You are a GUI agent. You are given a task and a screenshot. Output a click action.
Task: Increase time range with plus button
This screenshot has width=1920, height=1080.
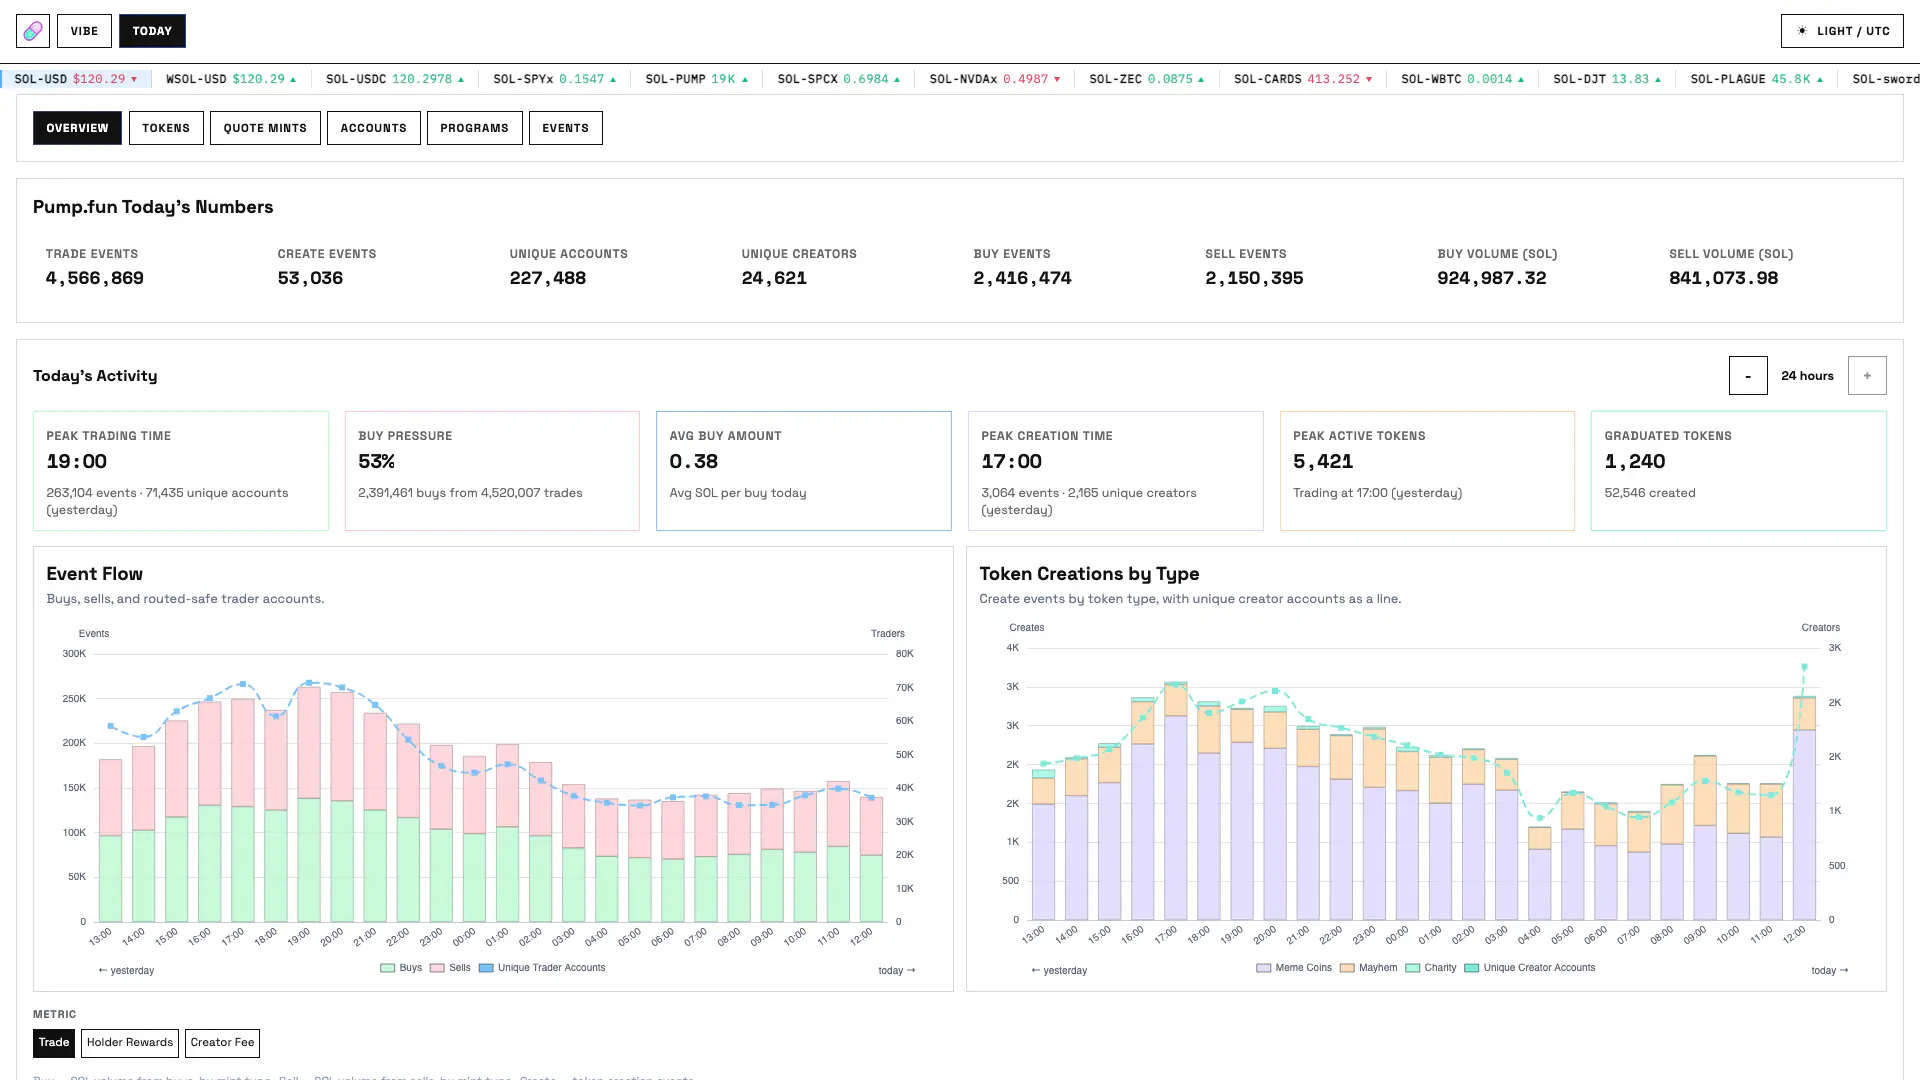click(1867, 376)
